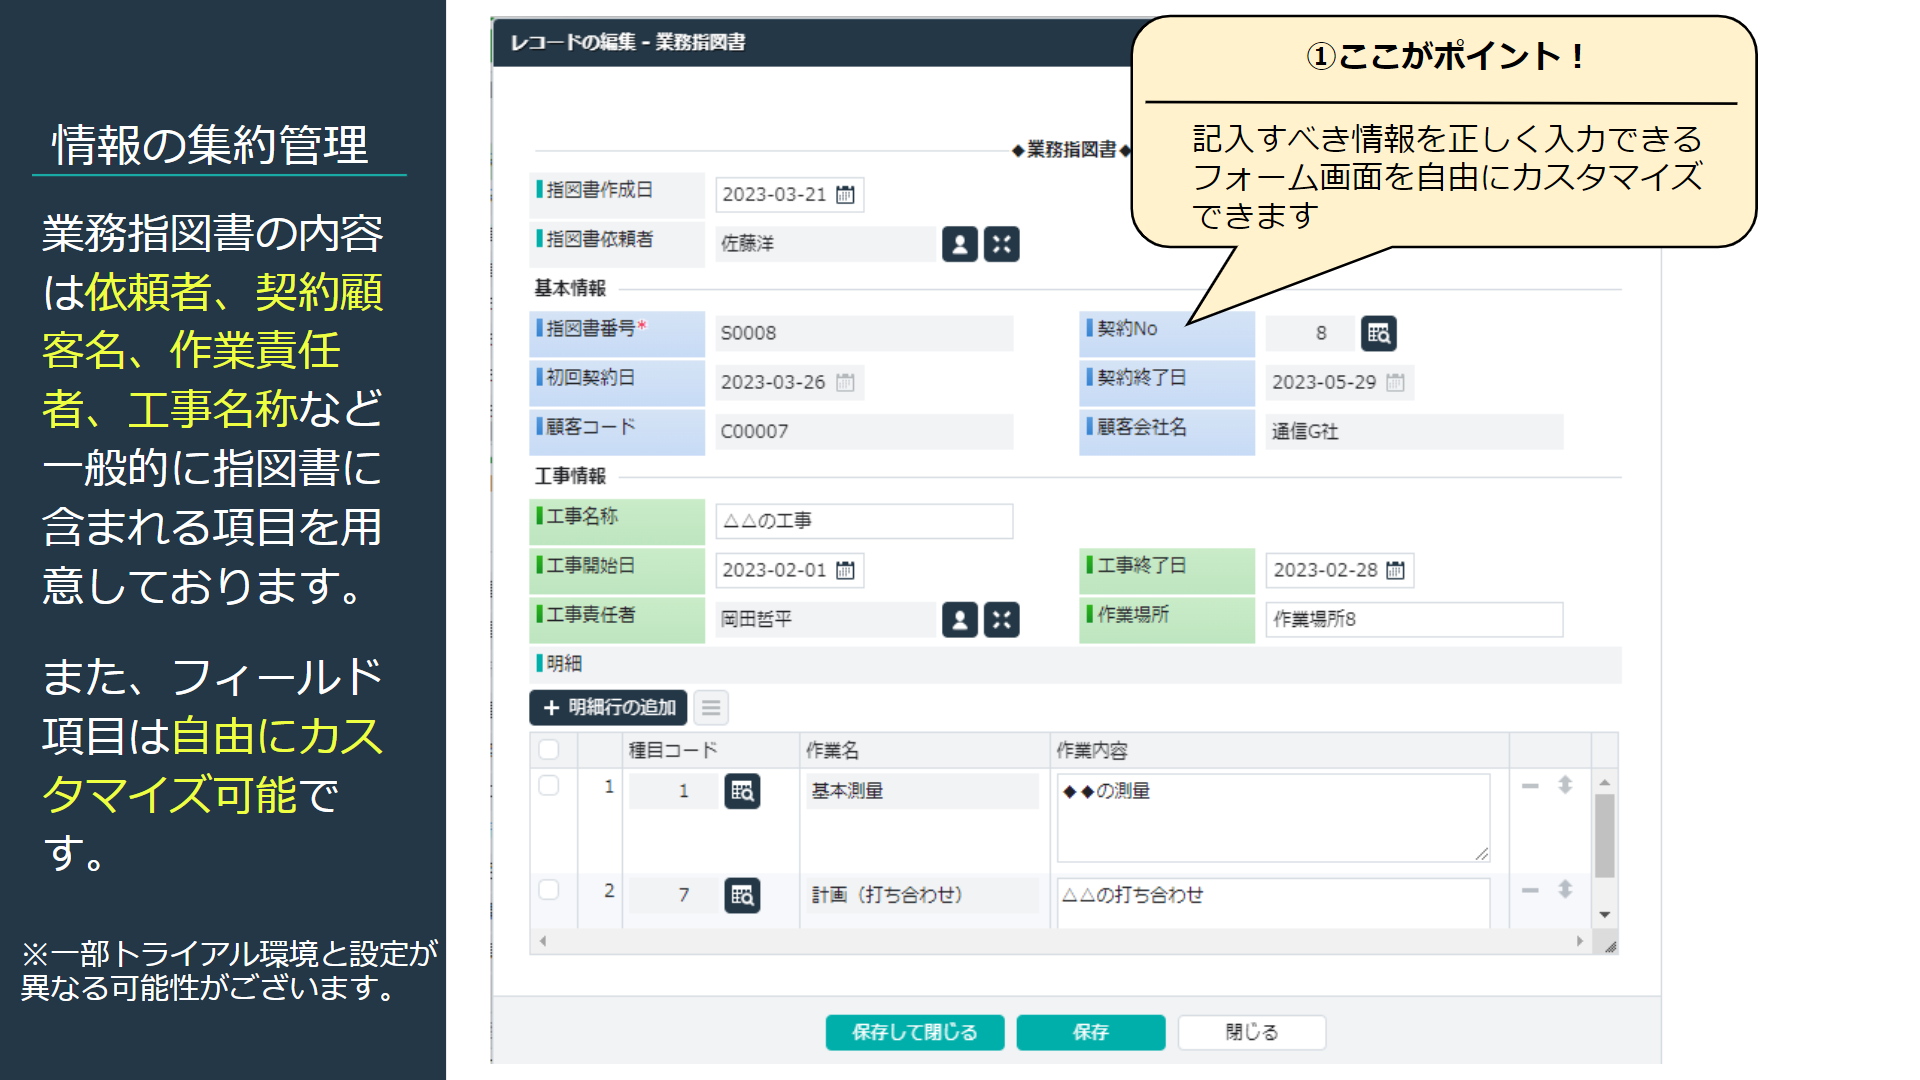Click clear-selection icon next to 佐藤洋
The height and width of the screenshot is (1080, 1920).
1001,244
